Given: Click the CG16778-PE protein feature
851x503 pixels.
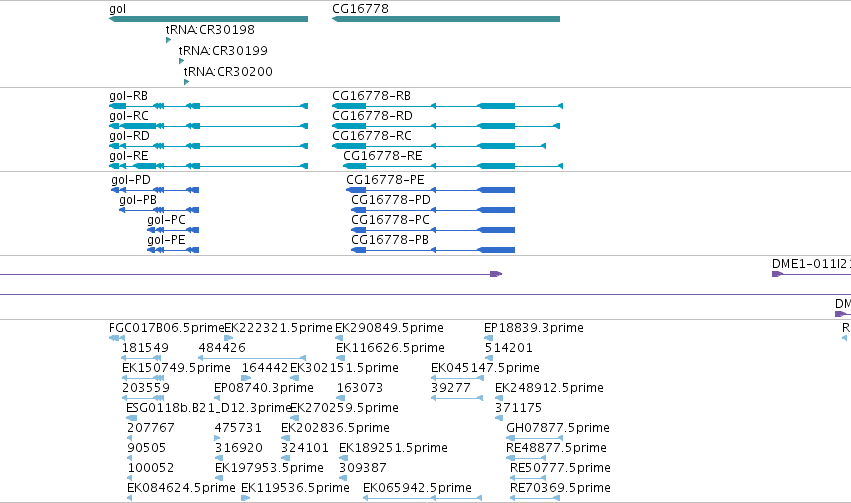Looking at the screenshot, I should [x=430, y=190].
